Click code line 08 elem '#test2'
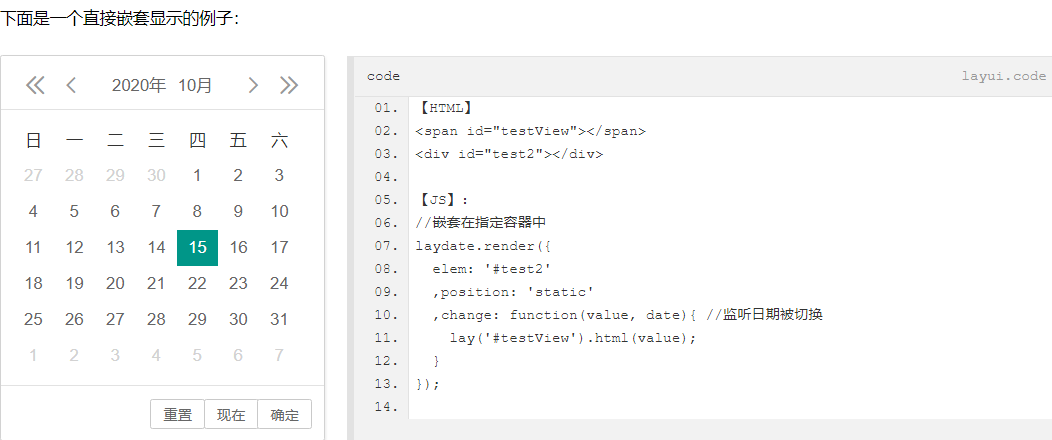This screenshot has width=1052, height=440. tap(491, 269)
